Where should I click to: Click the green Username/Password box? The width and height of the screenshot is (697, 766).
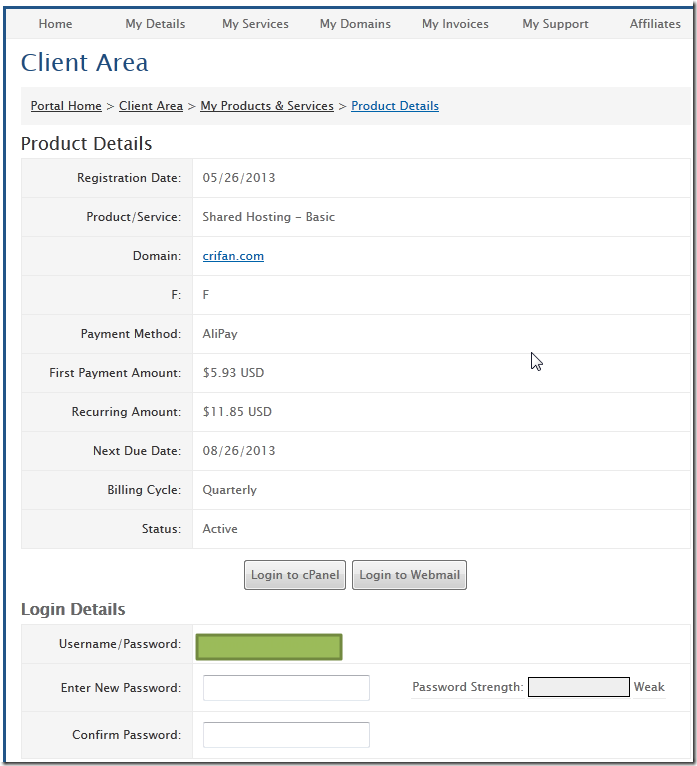click(x=269, y=647)
